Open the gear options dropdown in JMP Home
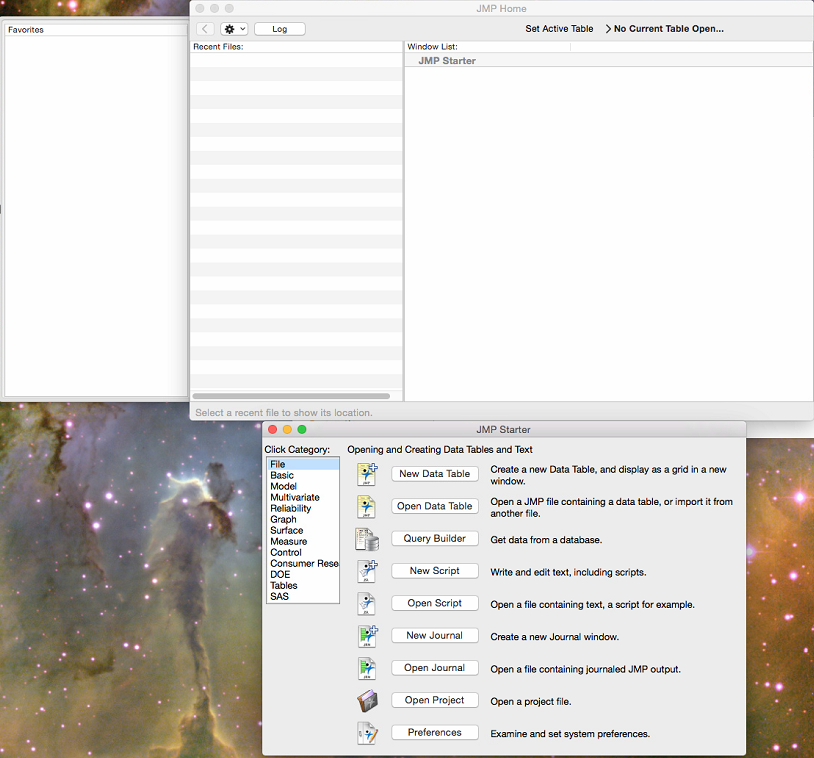 coord(234,29)
